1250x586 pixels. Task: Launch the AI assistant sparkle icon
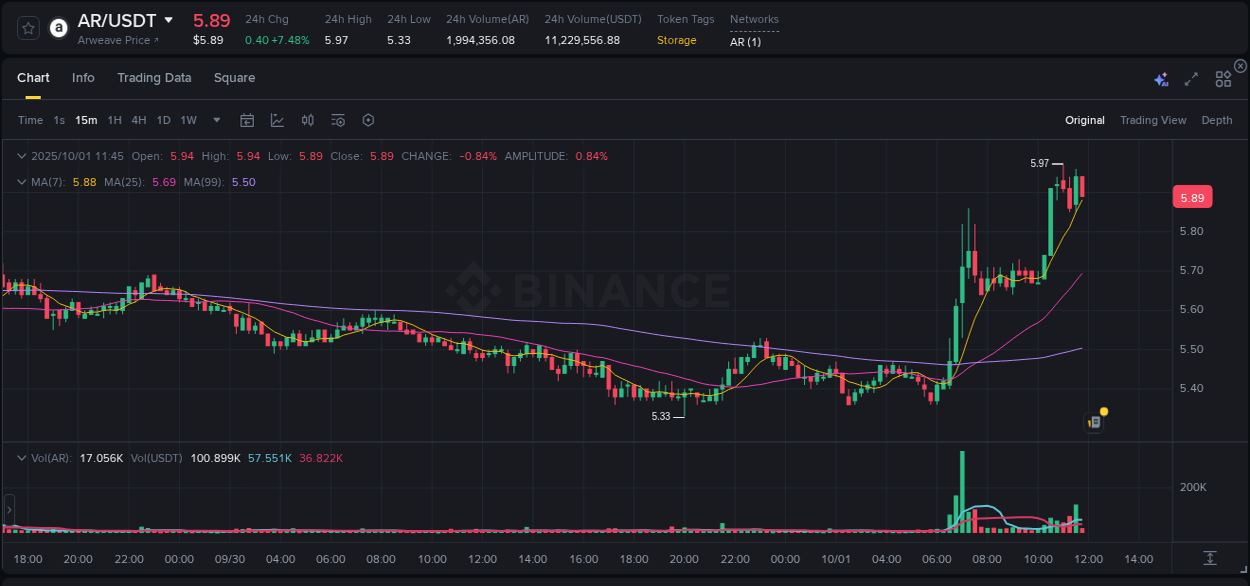point(1161,78)
